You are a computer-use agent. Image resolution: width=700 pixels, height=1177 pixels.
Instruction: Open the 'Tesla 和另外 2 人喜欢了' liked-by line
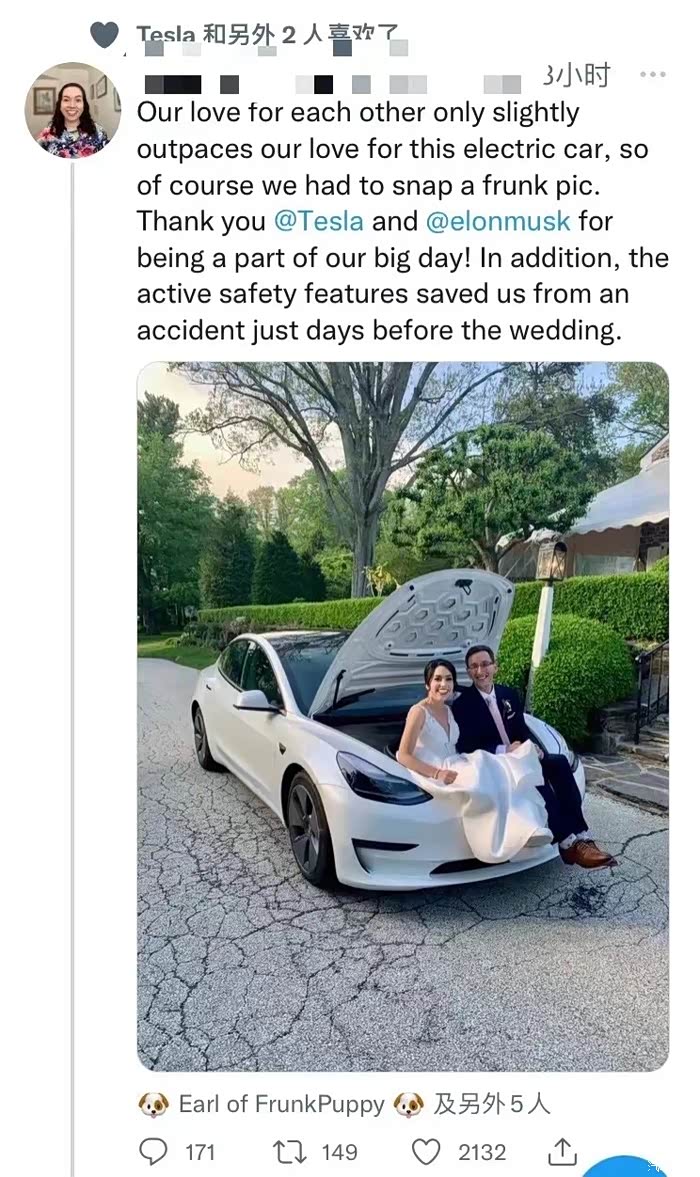pyautogui.click(x=268, y=34)
